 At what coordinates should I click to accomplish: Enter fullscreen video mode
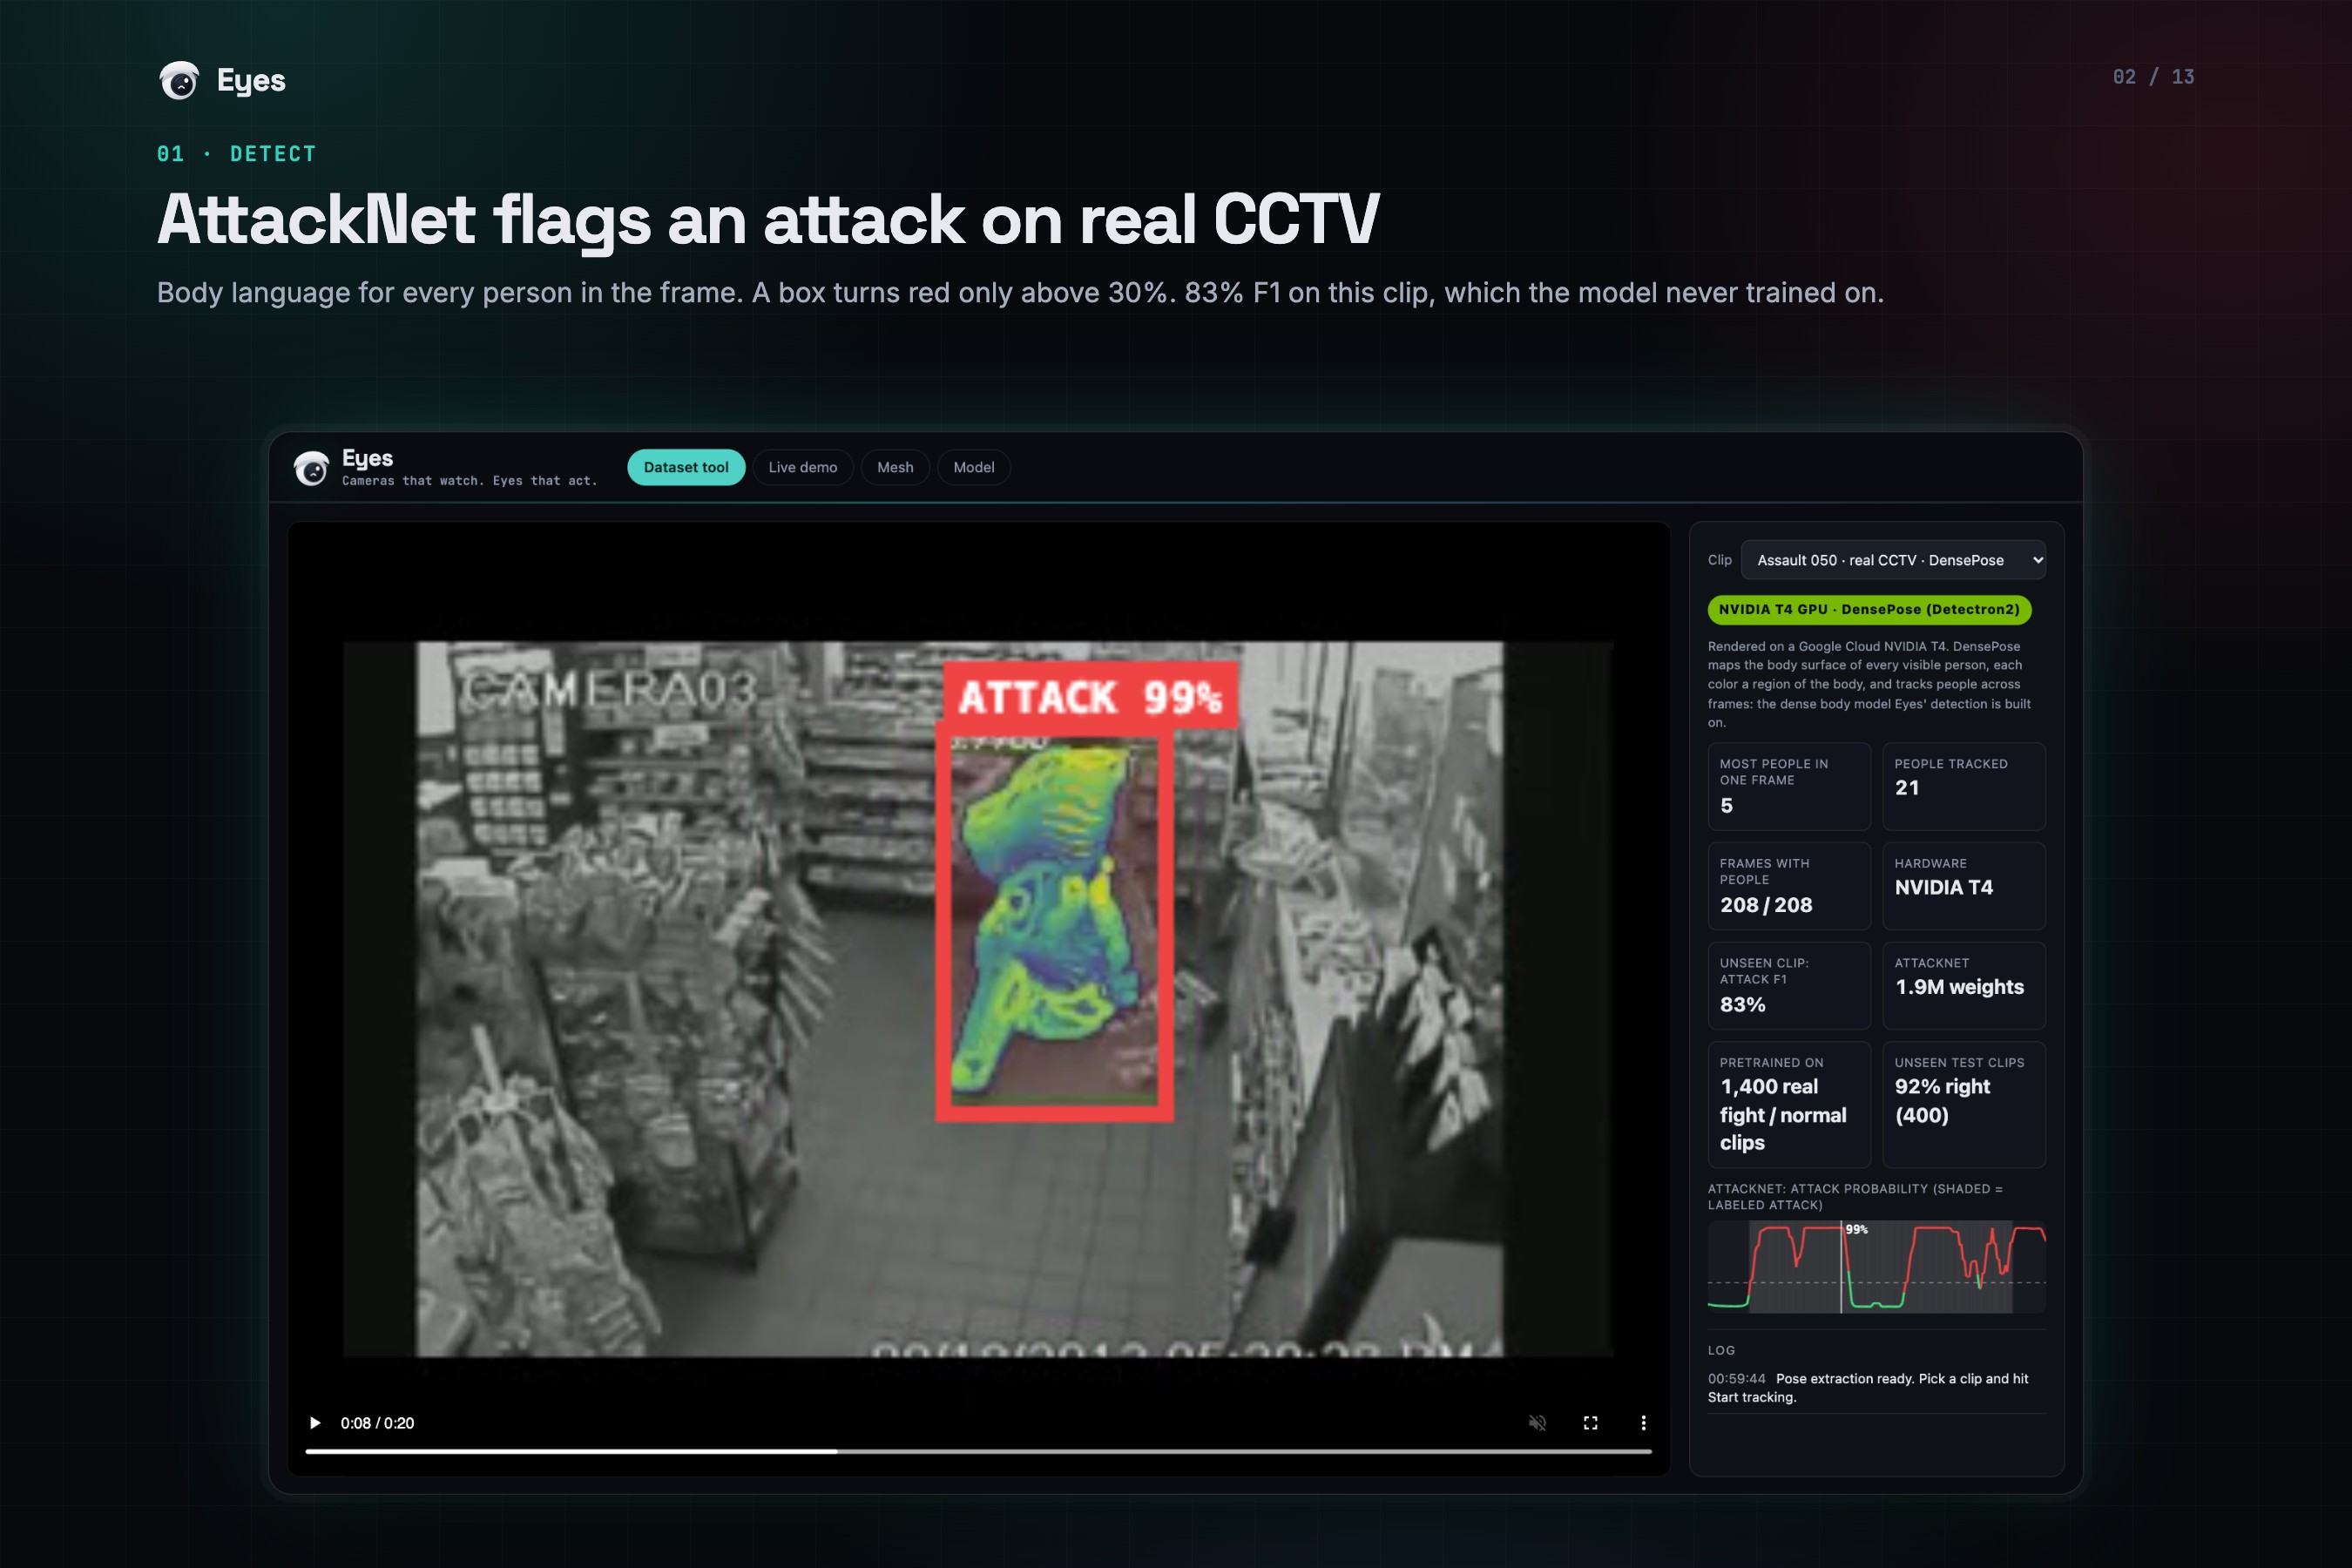click(1590, 1423)
